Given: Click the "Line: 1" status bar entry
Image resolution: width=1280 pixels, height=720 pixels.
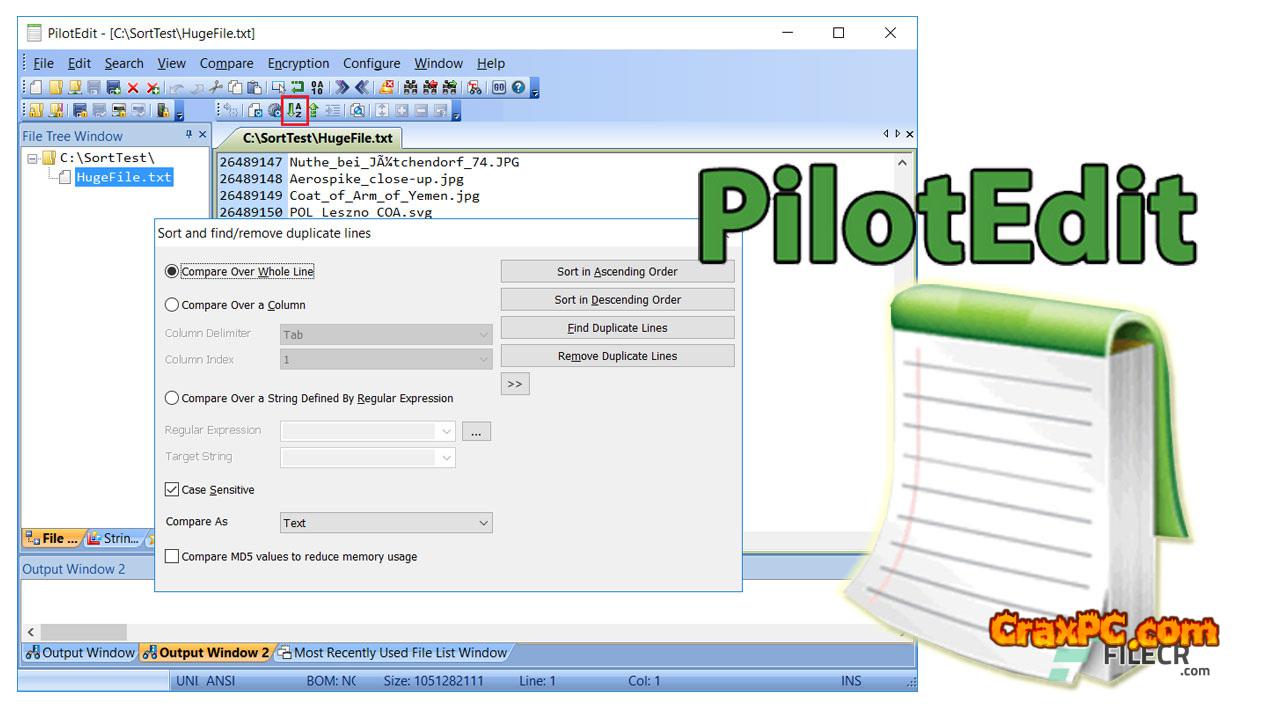Looking at the screenshot, I should coord(537,681).
